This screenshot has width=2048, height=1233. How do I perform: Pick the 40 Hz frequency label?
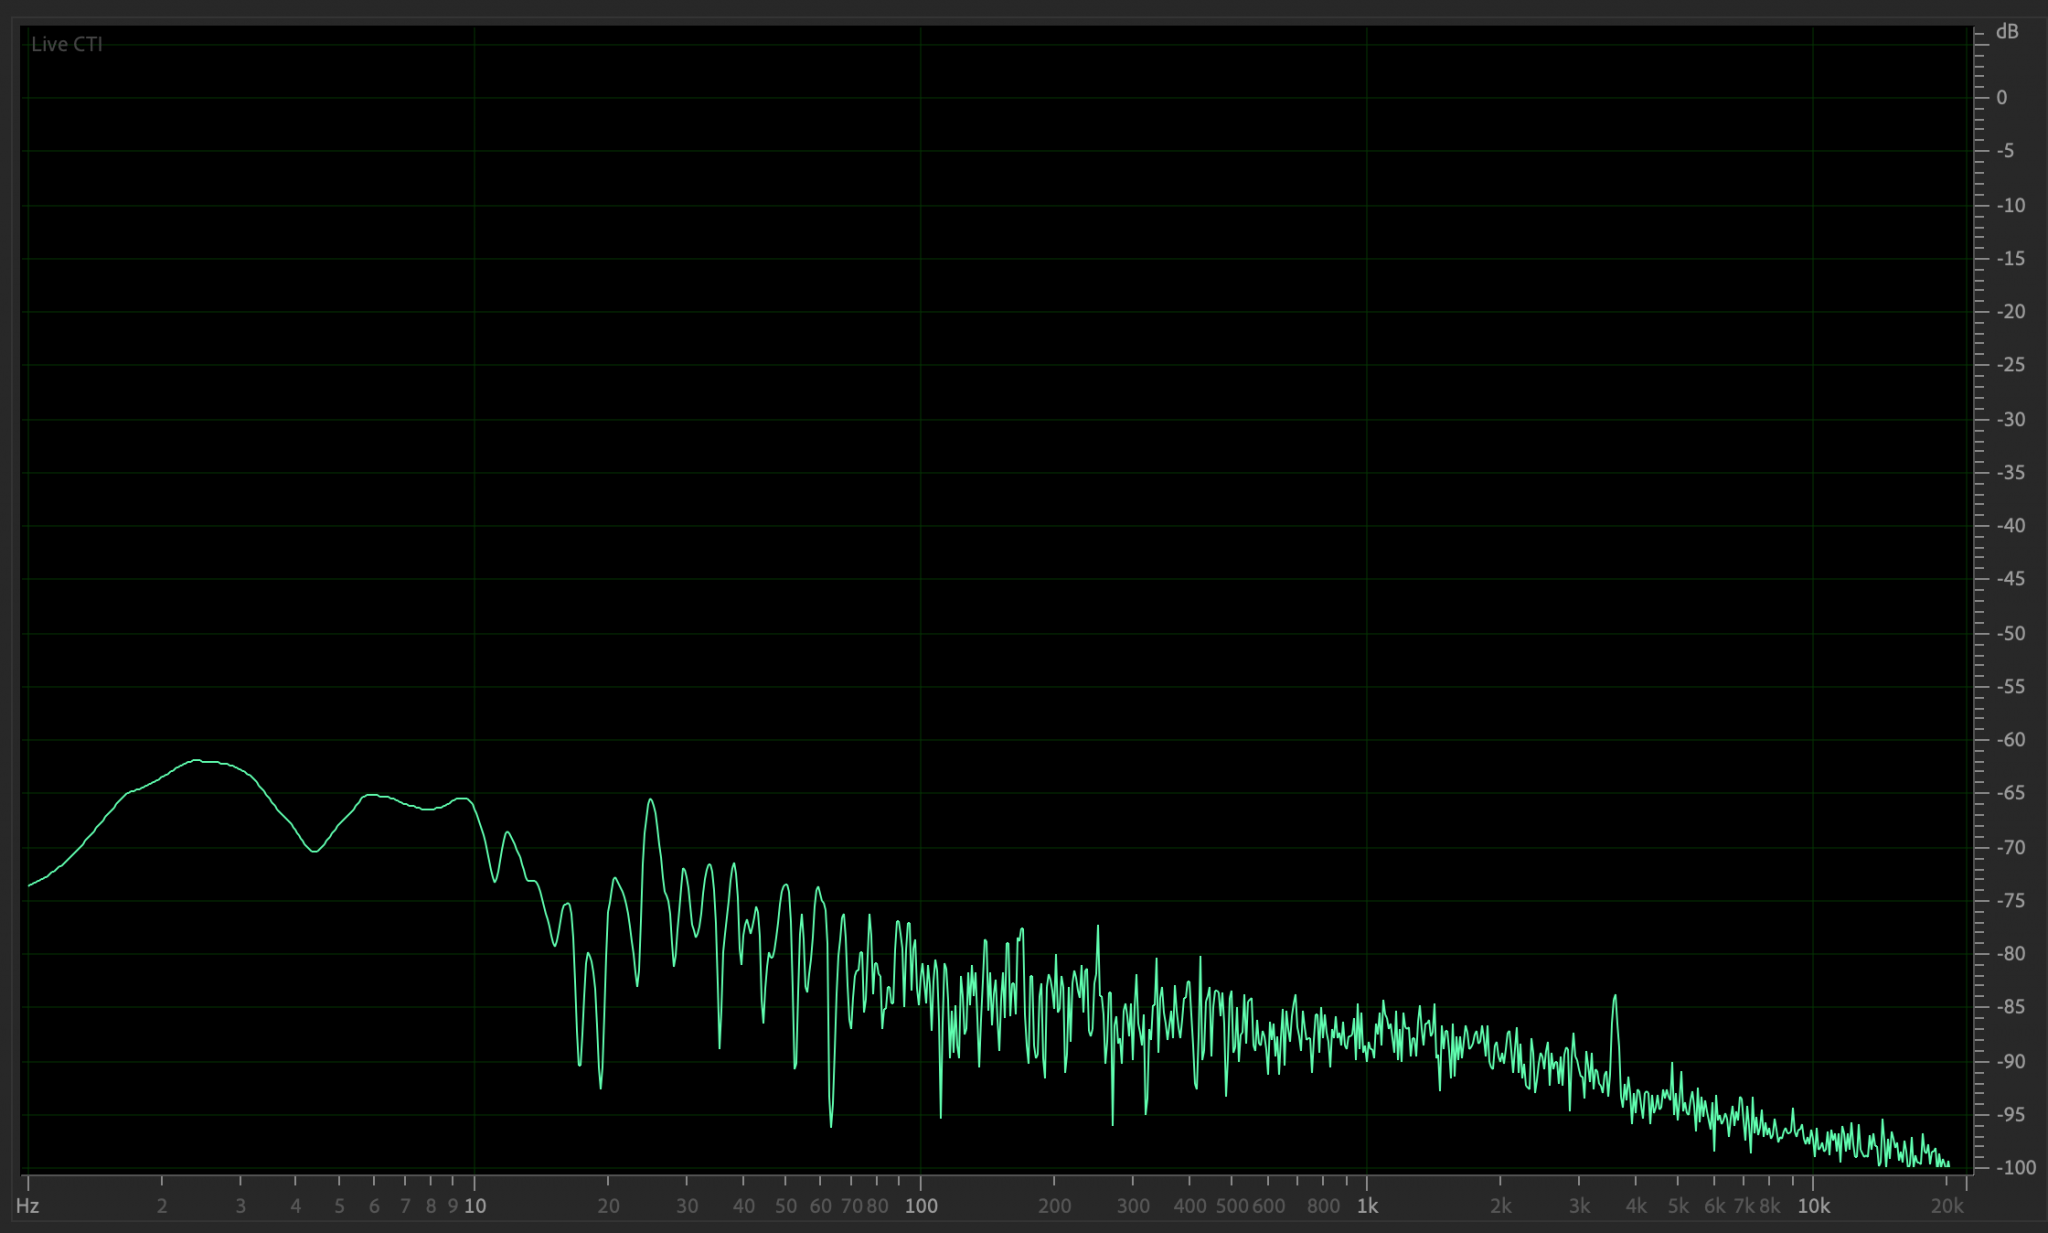click(x=743, y=1206)
